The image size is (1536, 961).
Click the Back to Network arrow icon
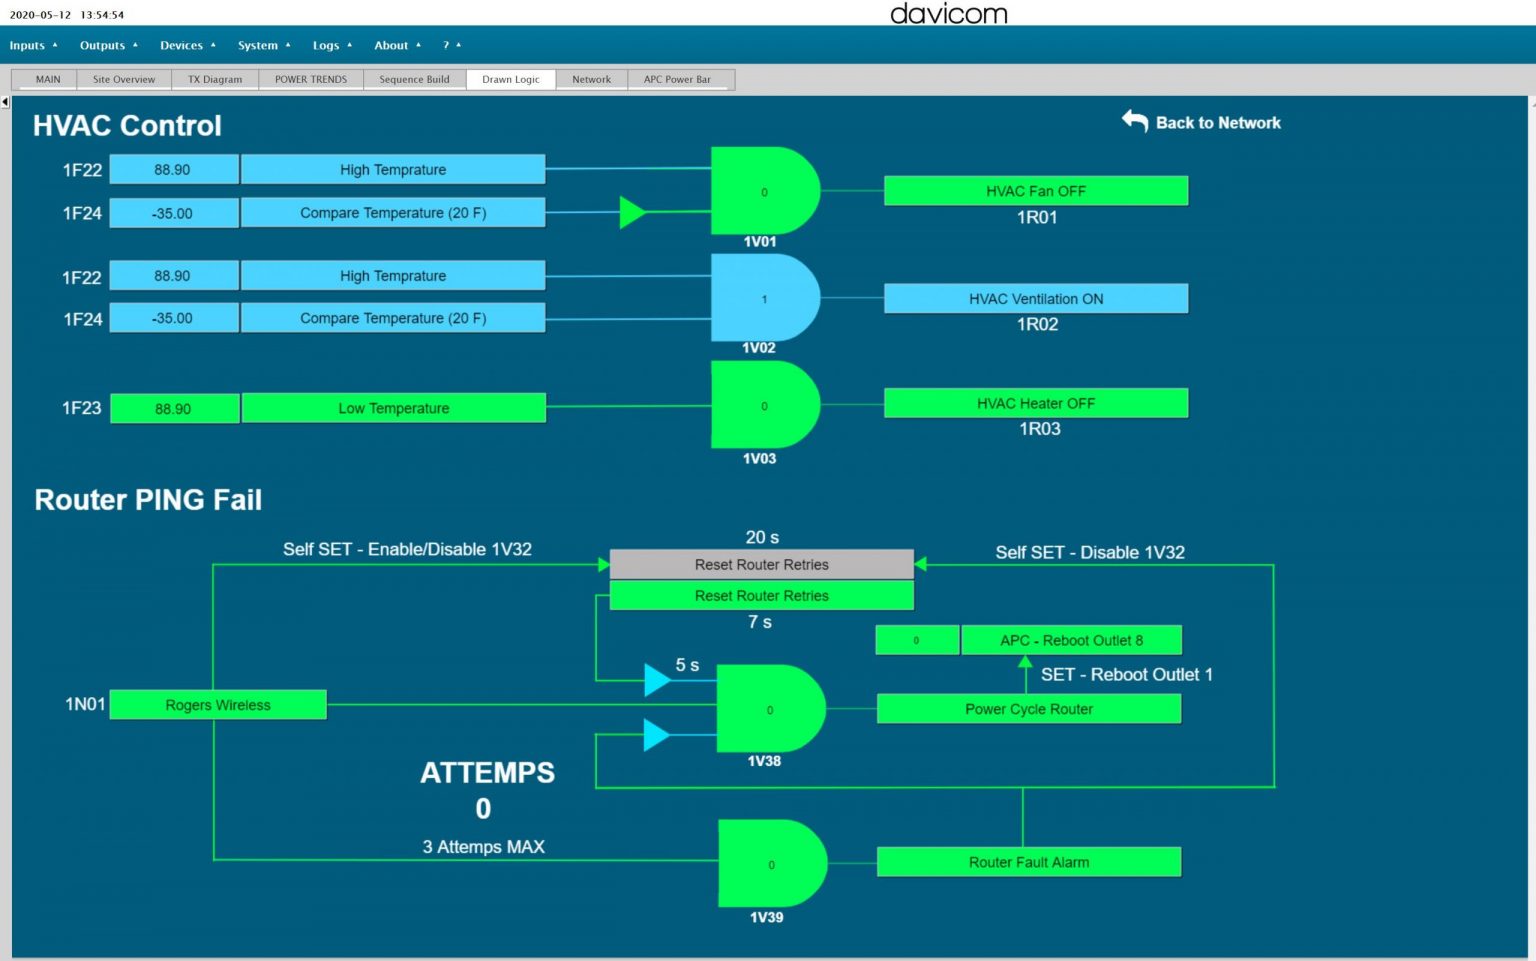(1135, 121)
